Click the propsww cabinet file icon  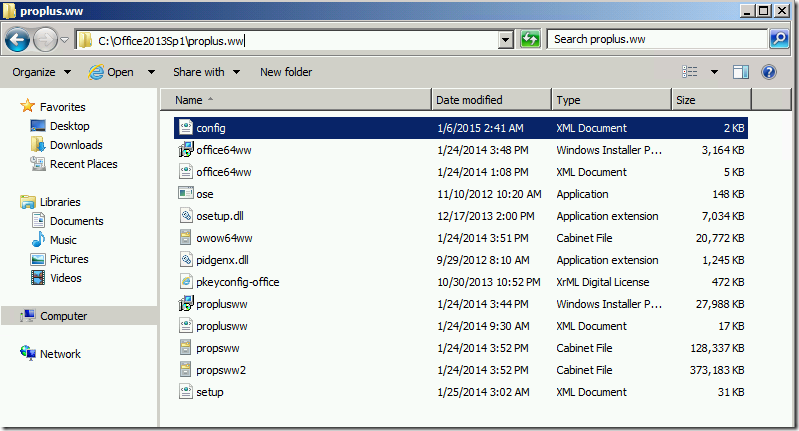185,348
